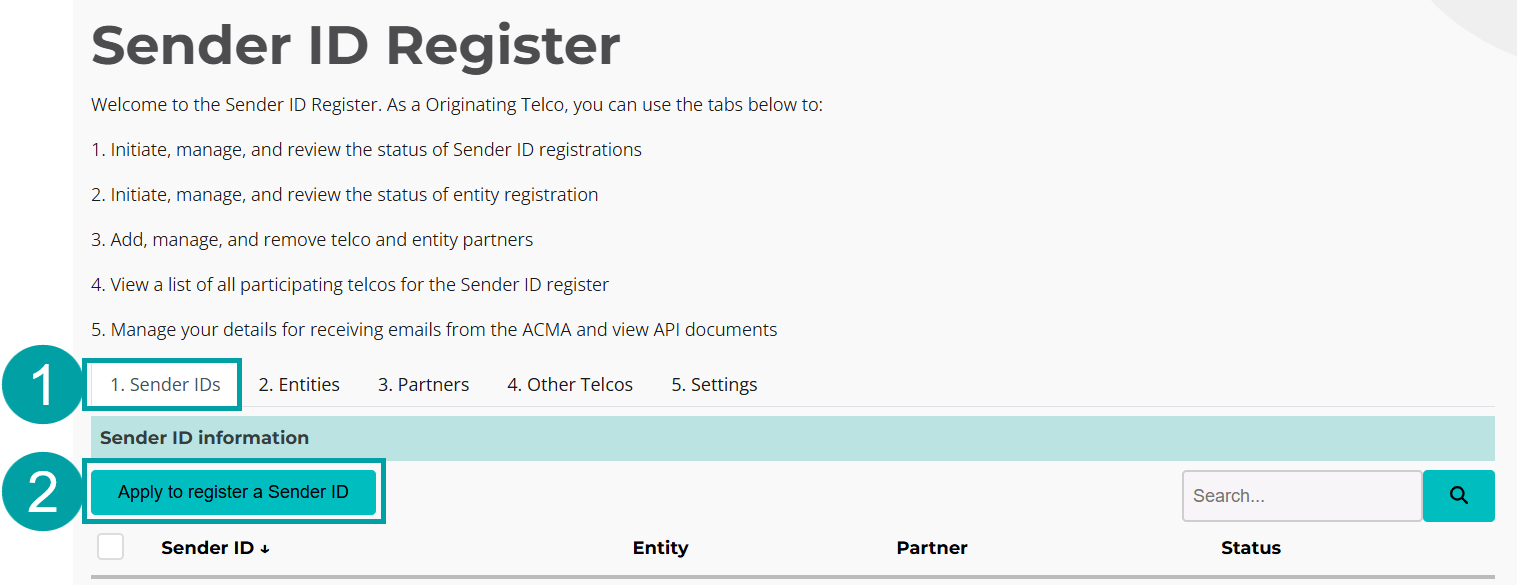The width and height of the screenshot is (1517, 585).
Task: Switch to the 2. Entities tab
Action: pos(299,384)
